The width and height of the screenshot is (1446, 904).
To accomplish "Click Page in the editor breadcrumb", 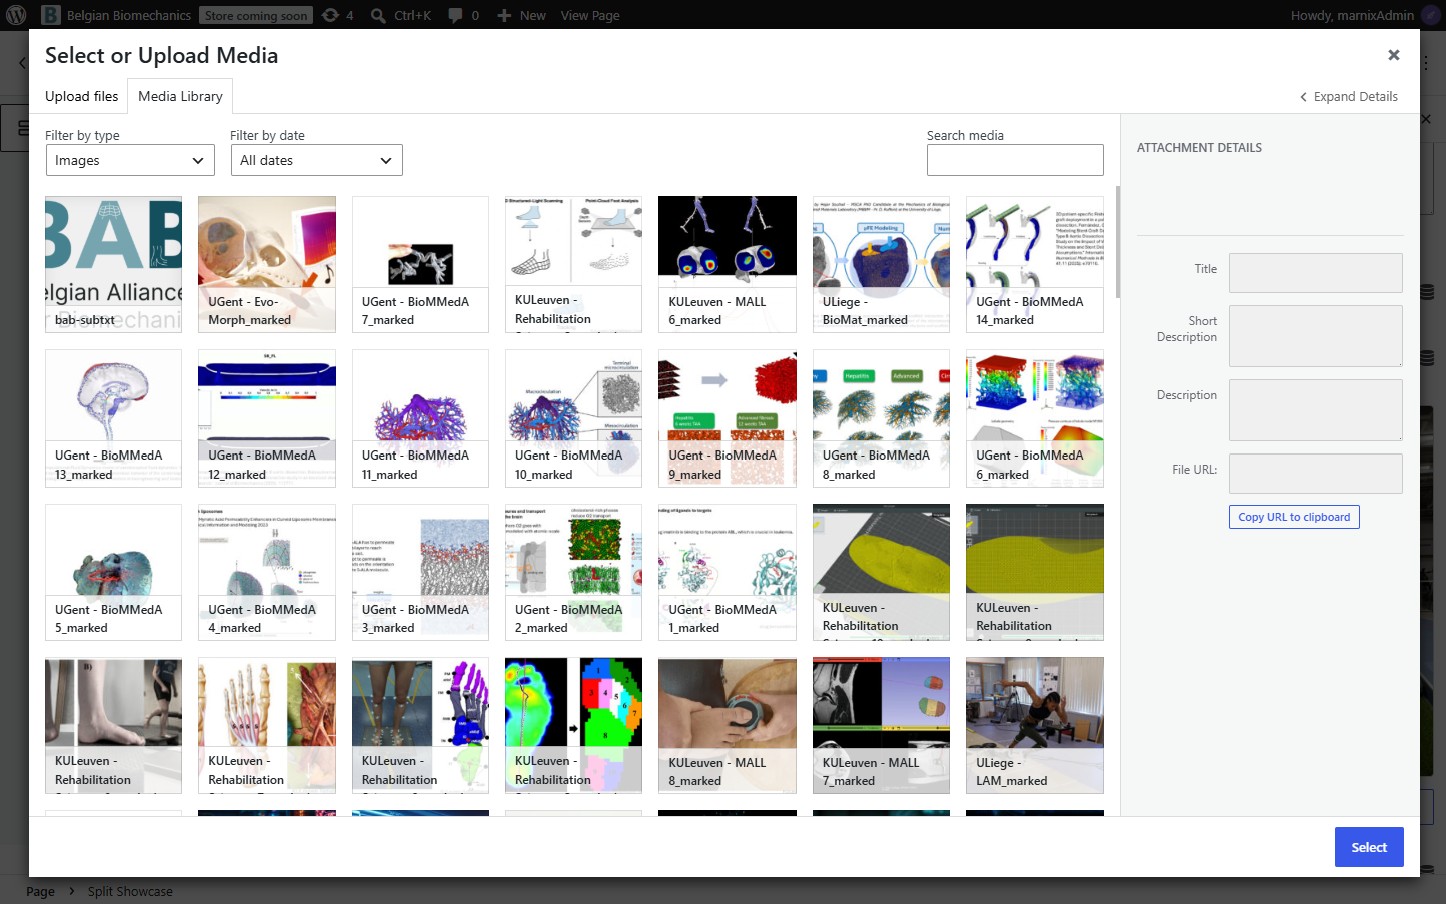I will click(x=40, y=891).
